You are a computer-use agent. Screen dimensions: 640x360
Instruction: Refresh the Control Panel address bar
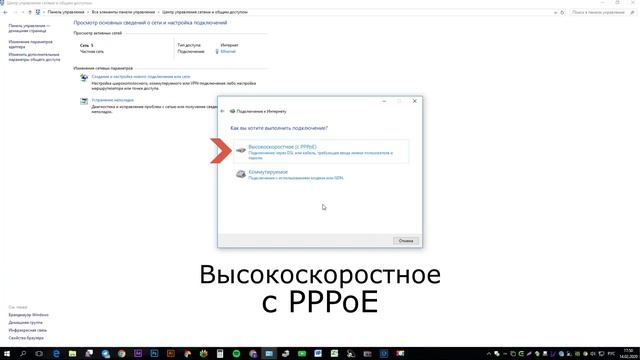point(562,13)
